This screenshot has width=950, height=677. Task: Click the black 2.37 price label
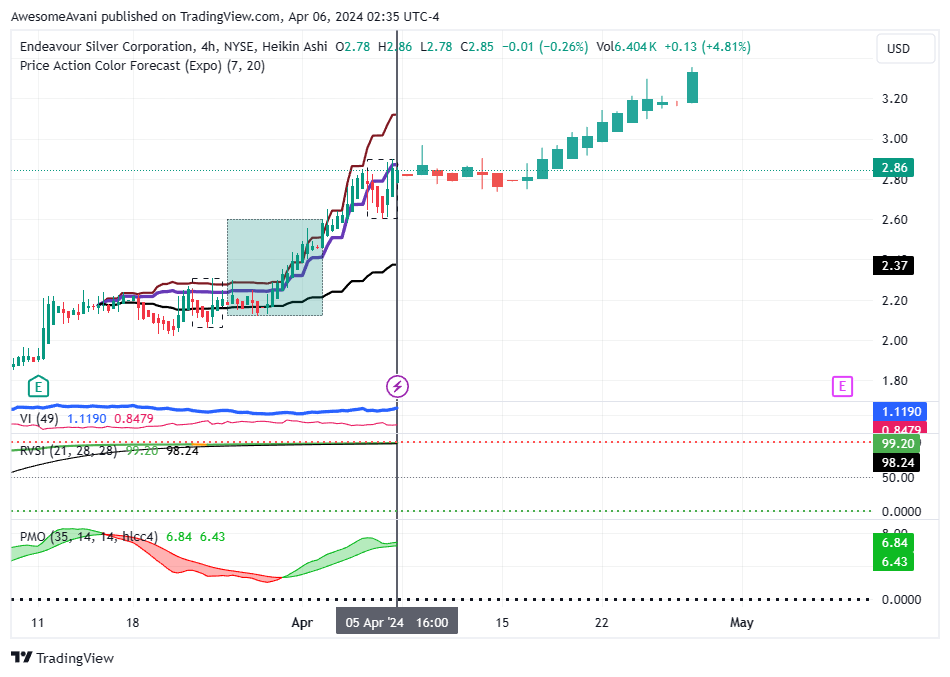894,265
